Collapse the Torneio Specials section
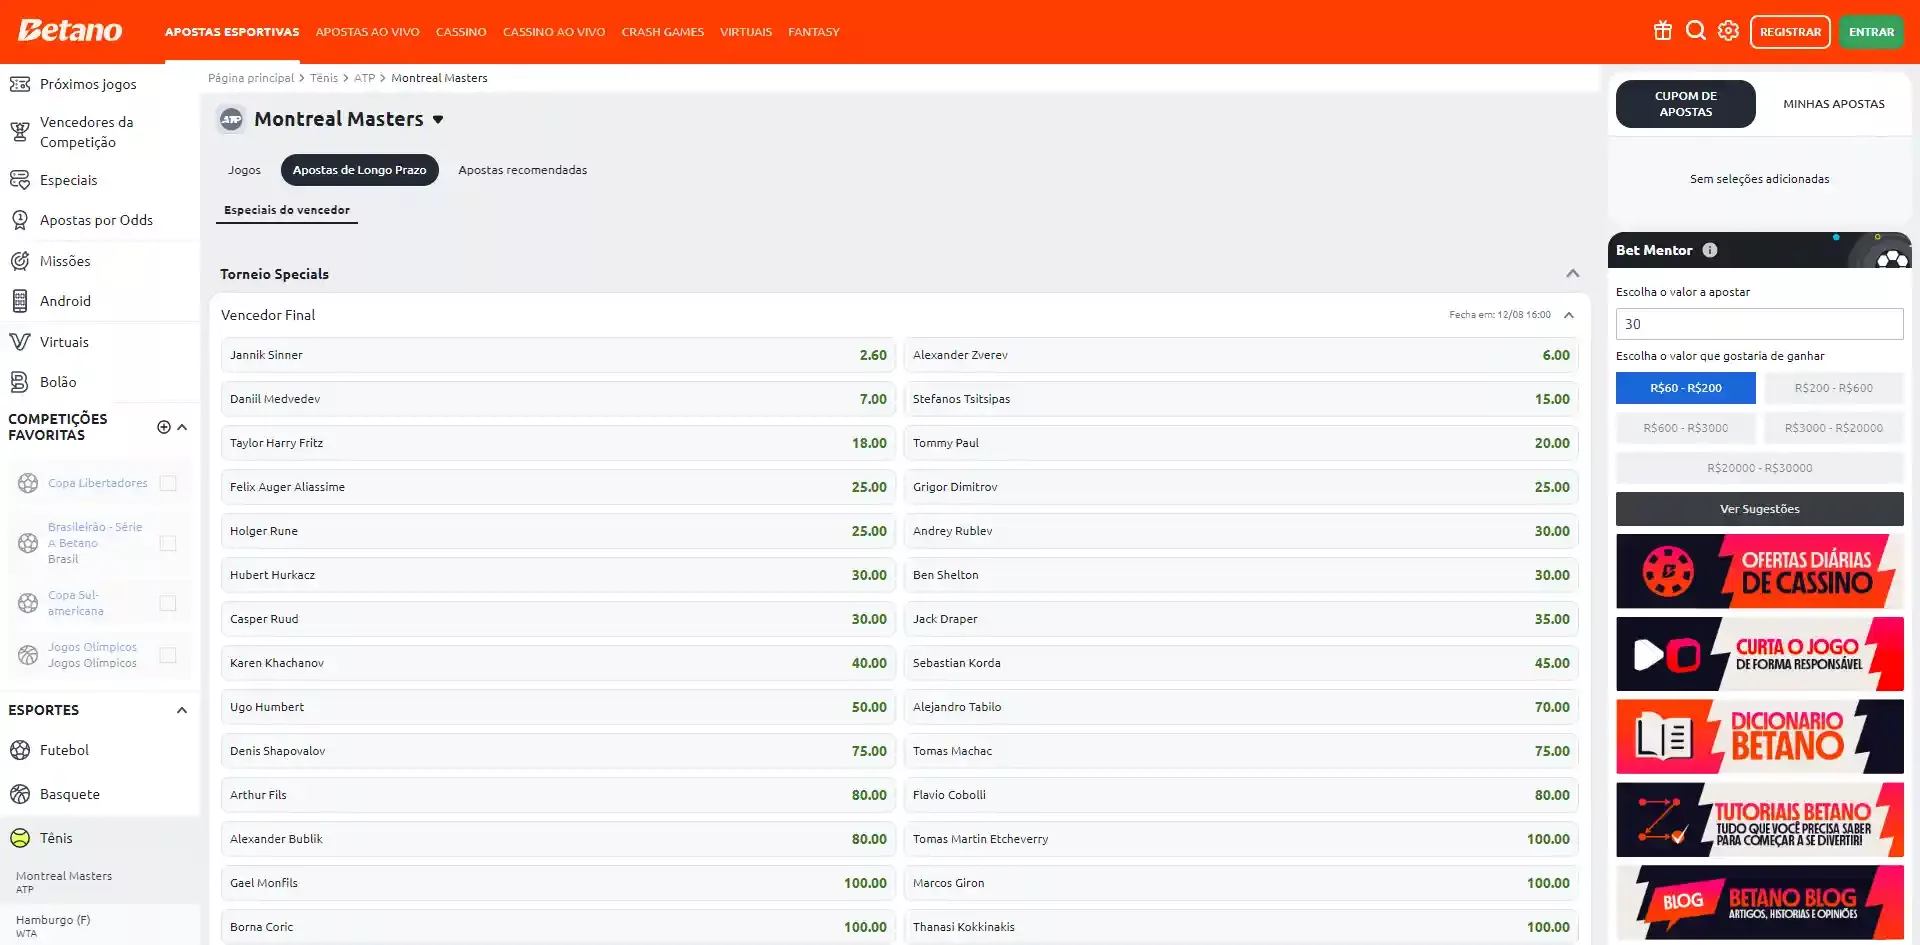This screenshot has width=1920, height=945. [x=1572, y=274]
